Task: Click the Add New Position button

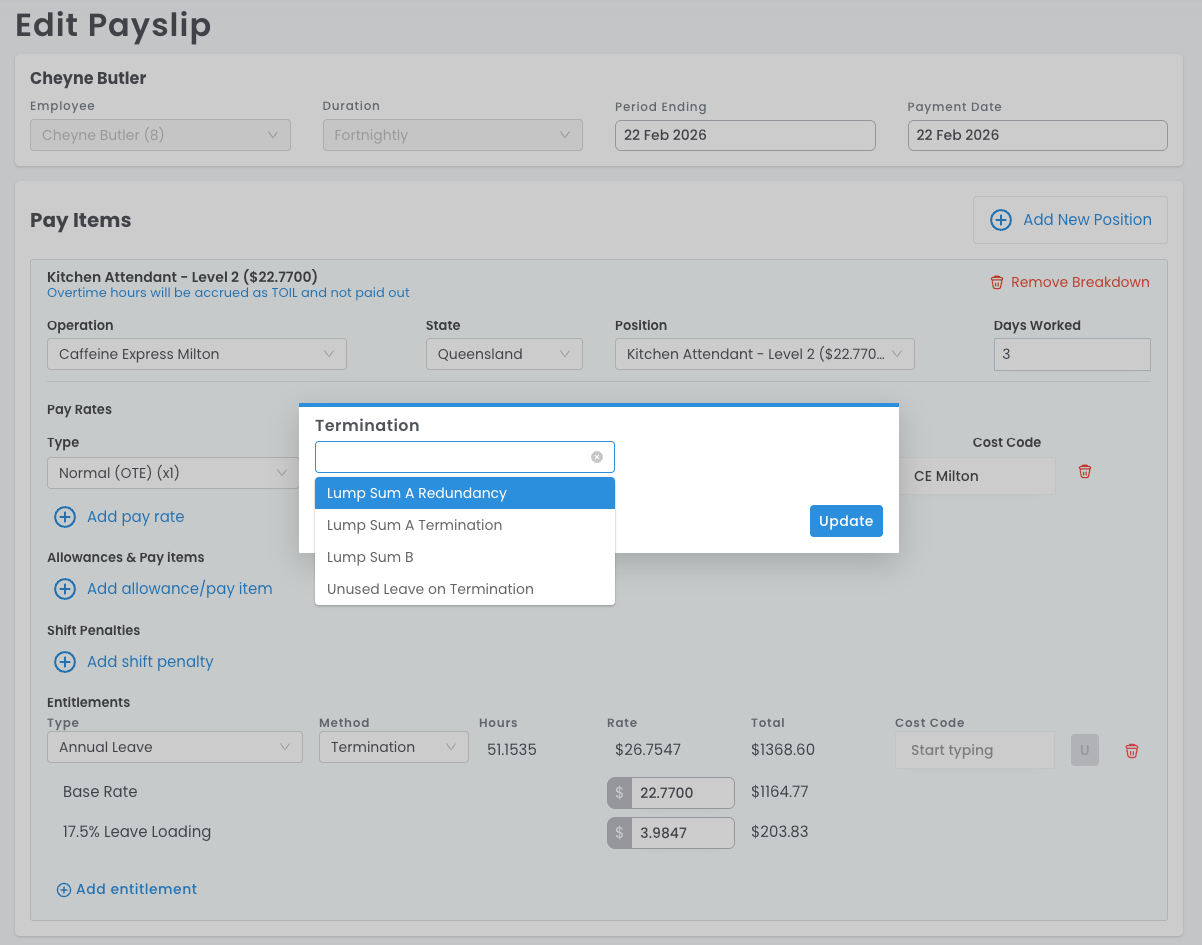Action: coord(1070,220)
